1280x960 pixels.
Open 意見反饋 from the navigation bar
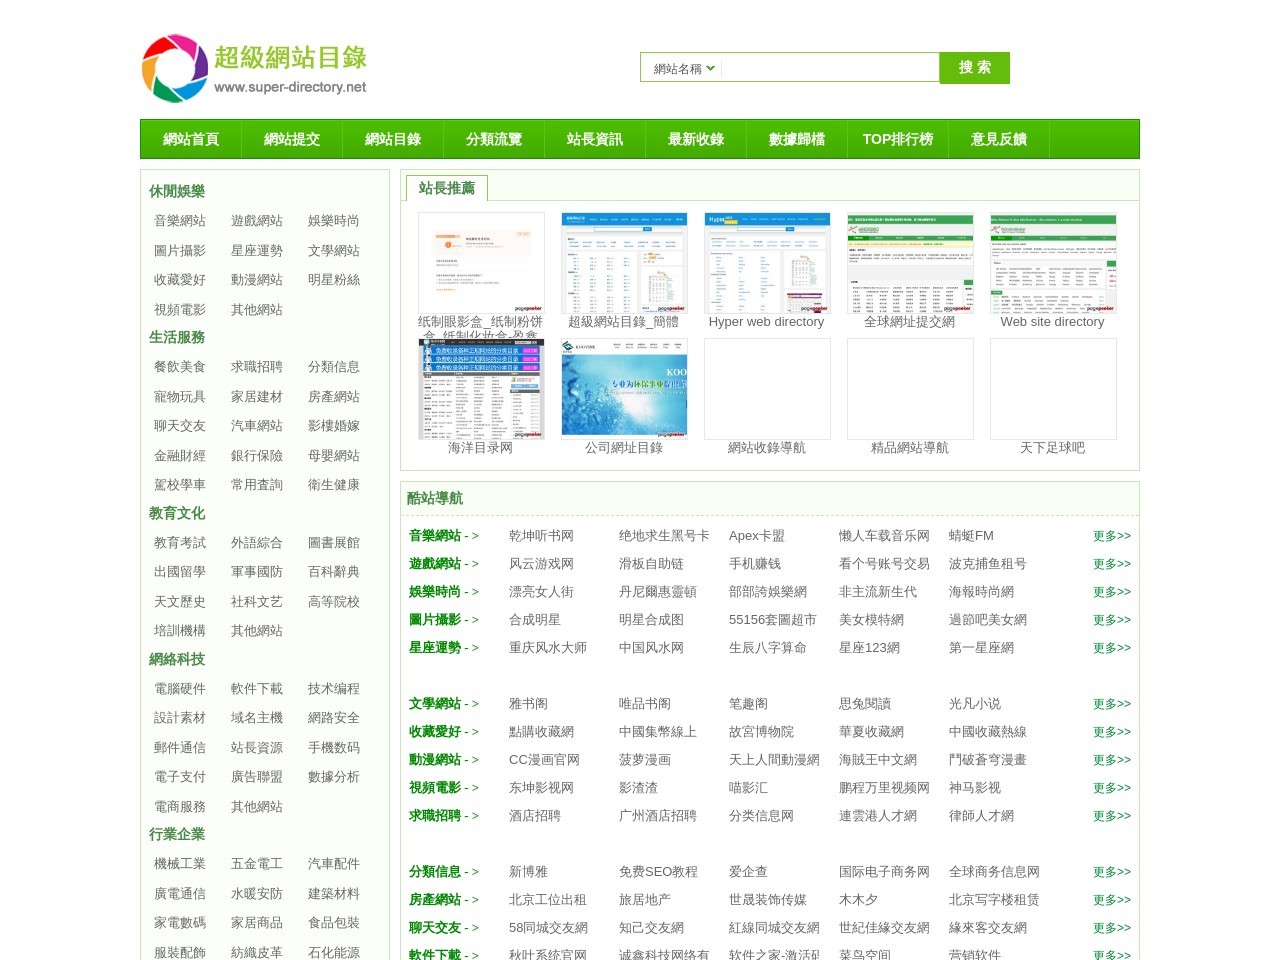tap(998, 139)
